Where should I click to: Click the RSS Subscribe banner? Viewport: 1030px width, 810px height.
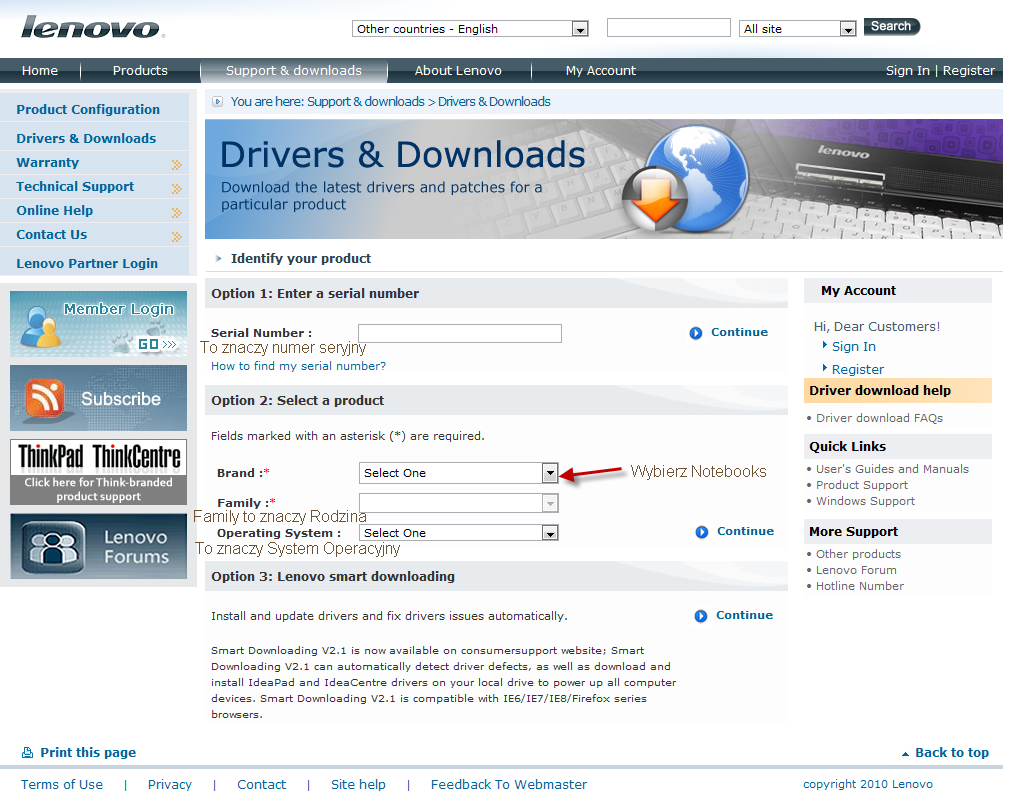click(x=99, y=398)
